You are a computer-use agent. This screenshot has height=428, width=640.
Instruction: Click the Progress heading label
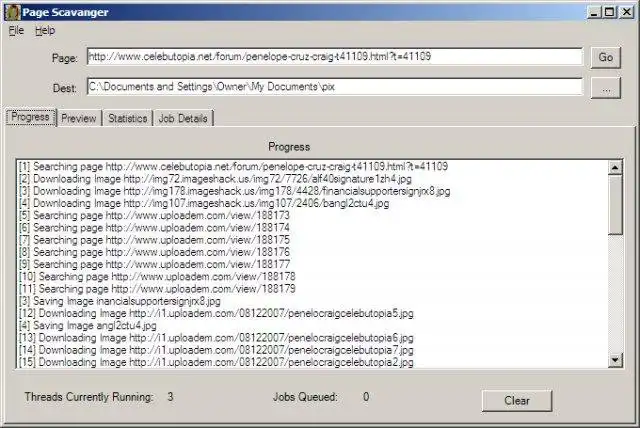click(x=289, y=147)
